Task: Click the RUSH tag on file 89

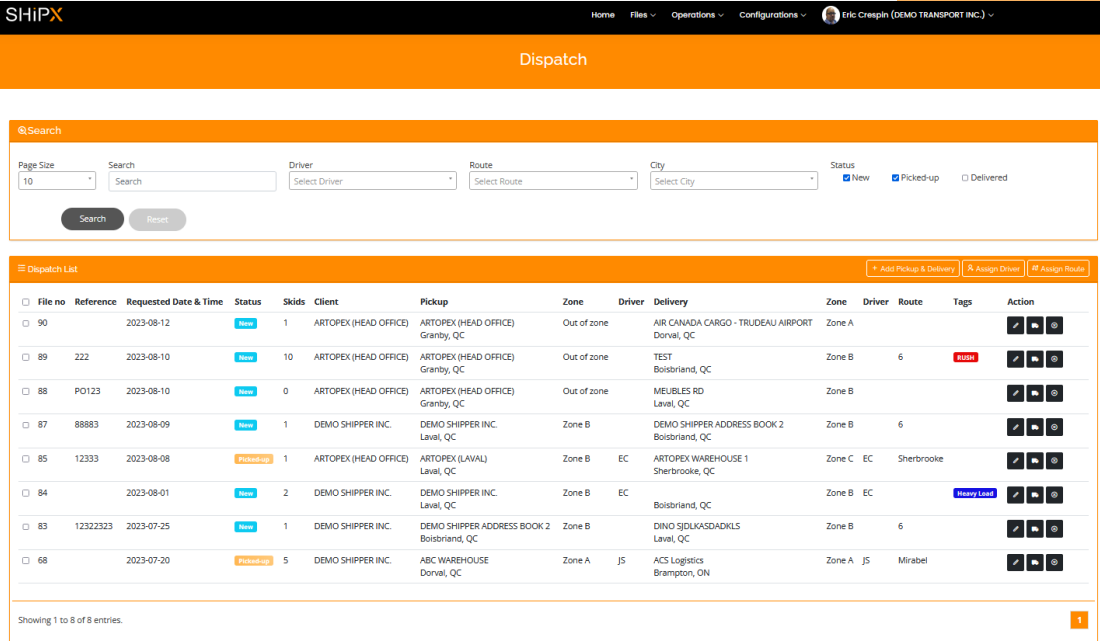Action: (965, 358)
